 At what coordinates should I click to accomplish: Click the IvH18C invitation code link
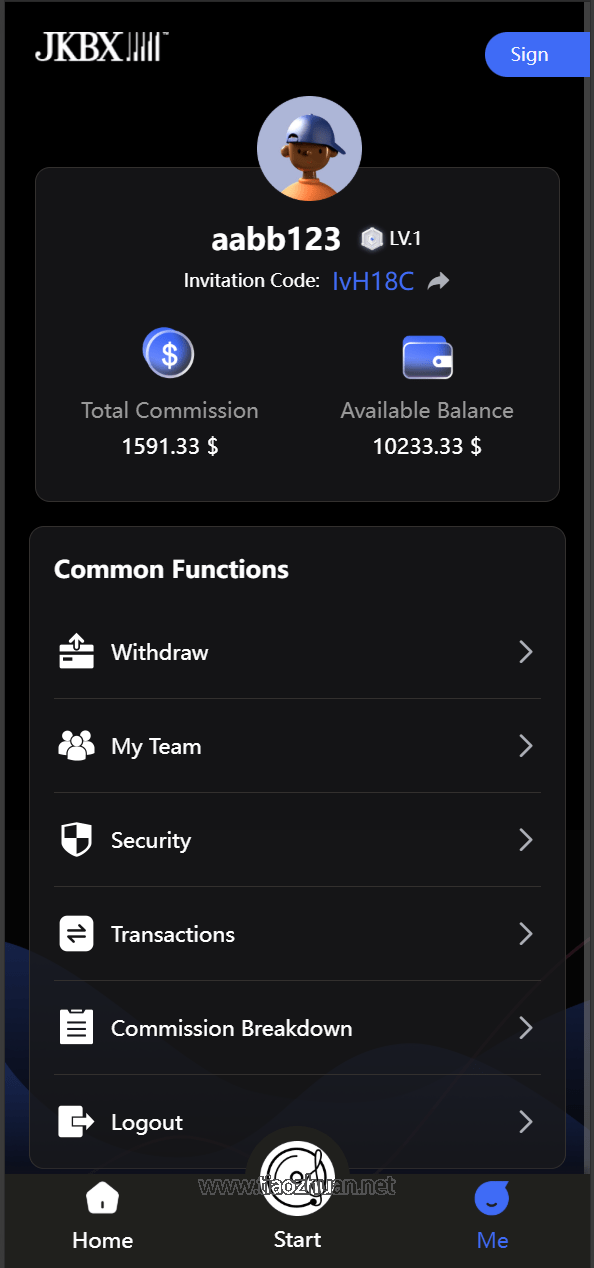(373, 281)
